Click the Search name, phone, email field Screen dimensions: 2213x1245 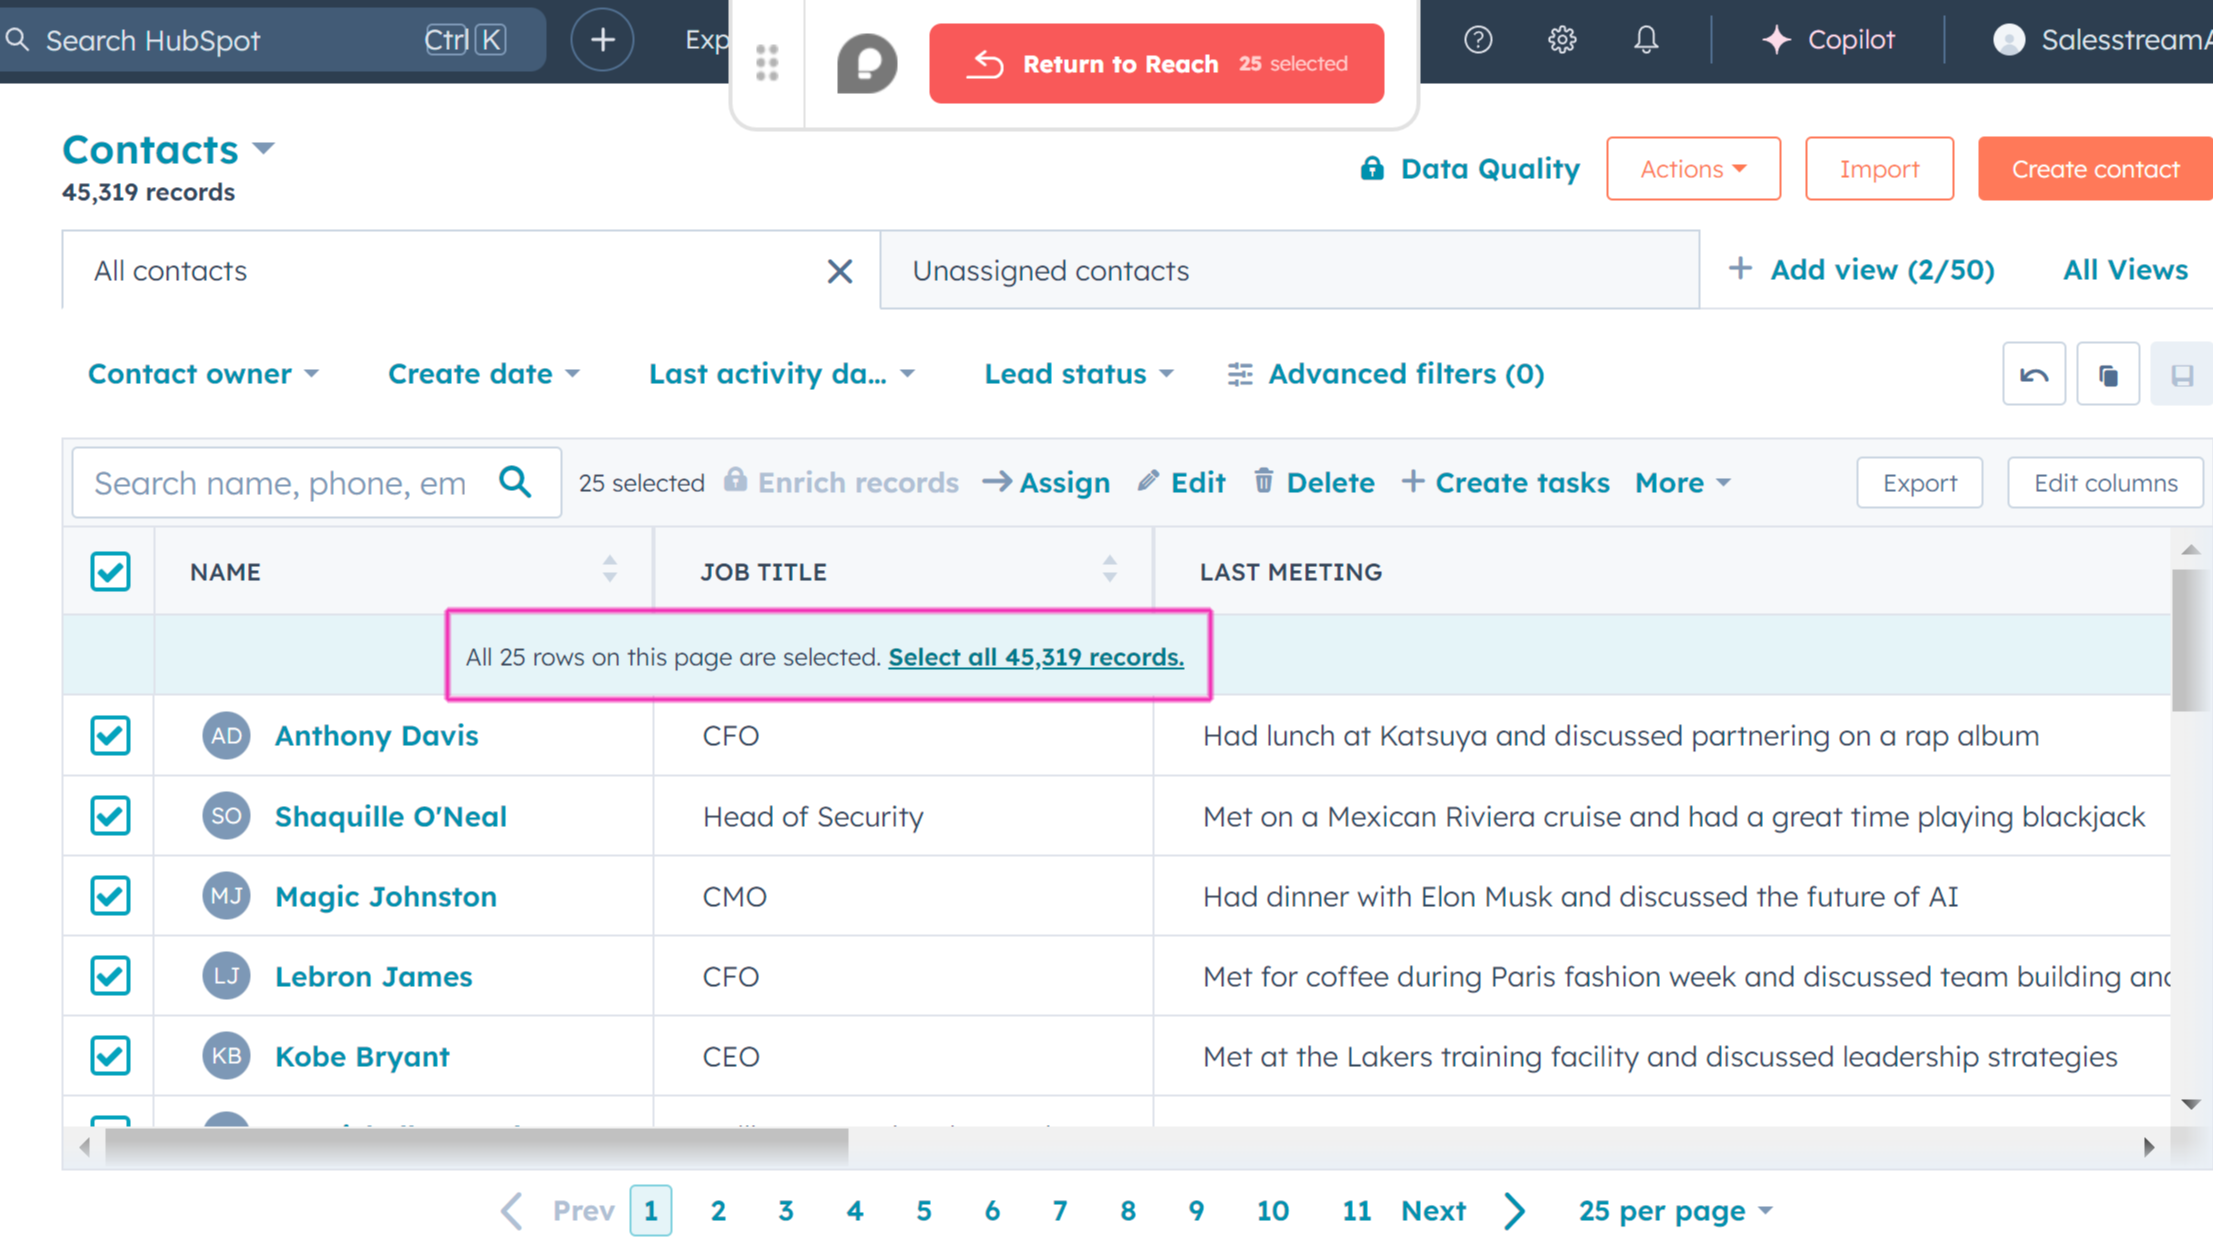[281, 483]
